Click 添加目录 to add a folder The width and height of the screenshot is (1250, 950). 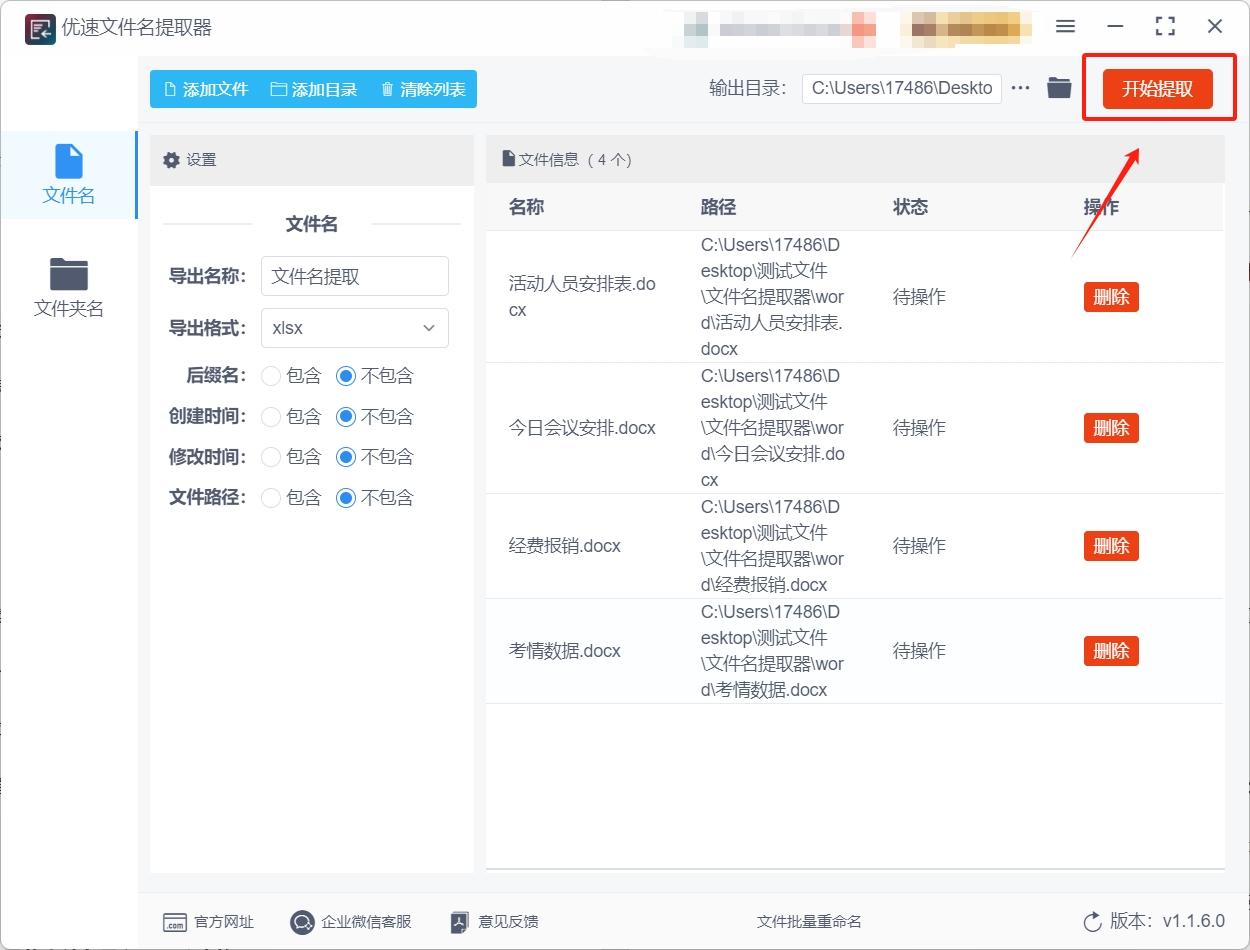(314, 89)
